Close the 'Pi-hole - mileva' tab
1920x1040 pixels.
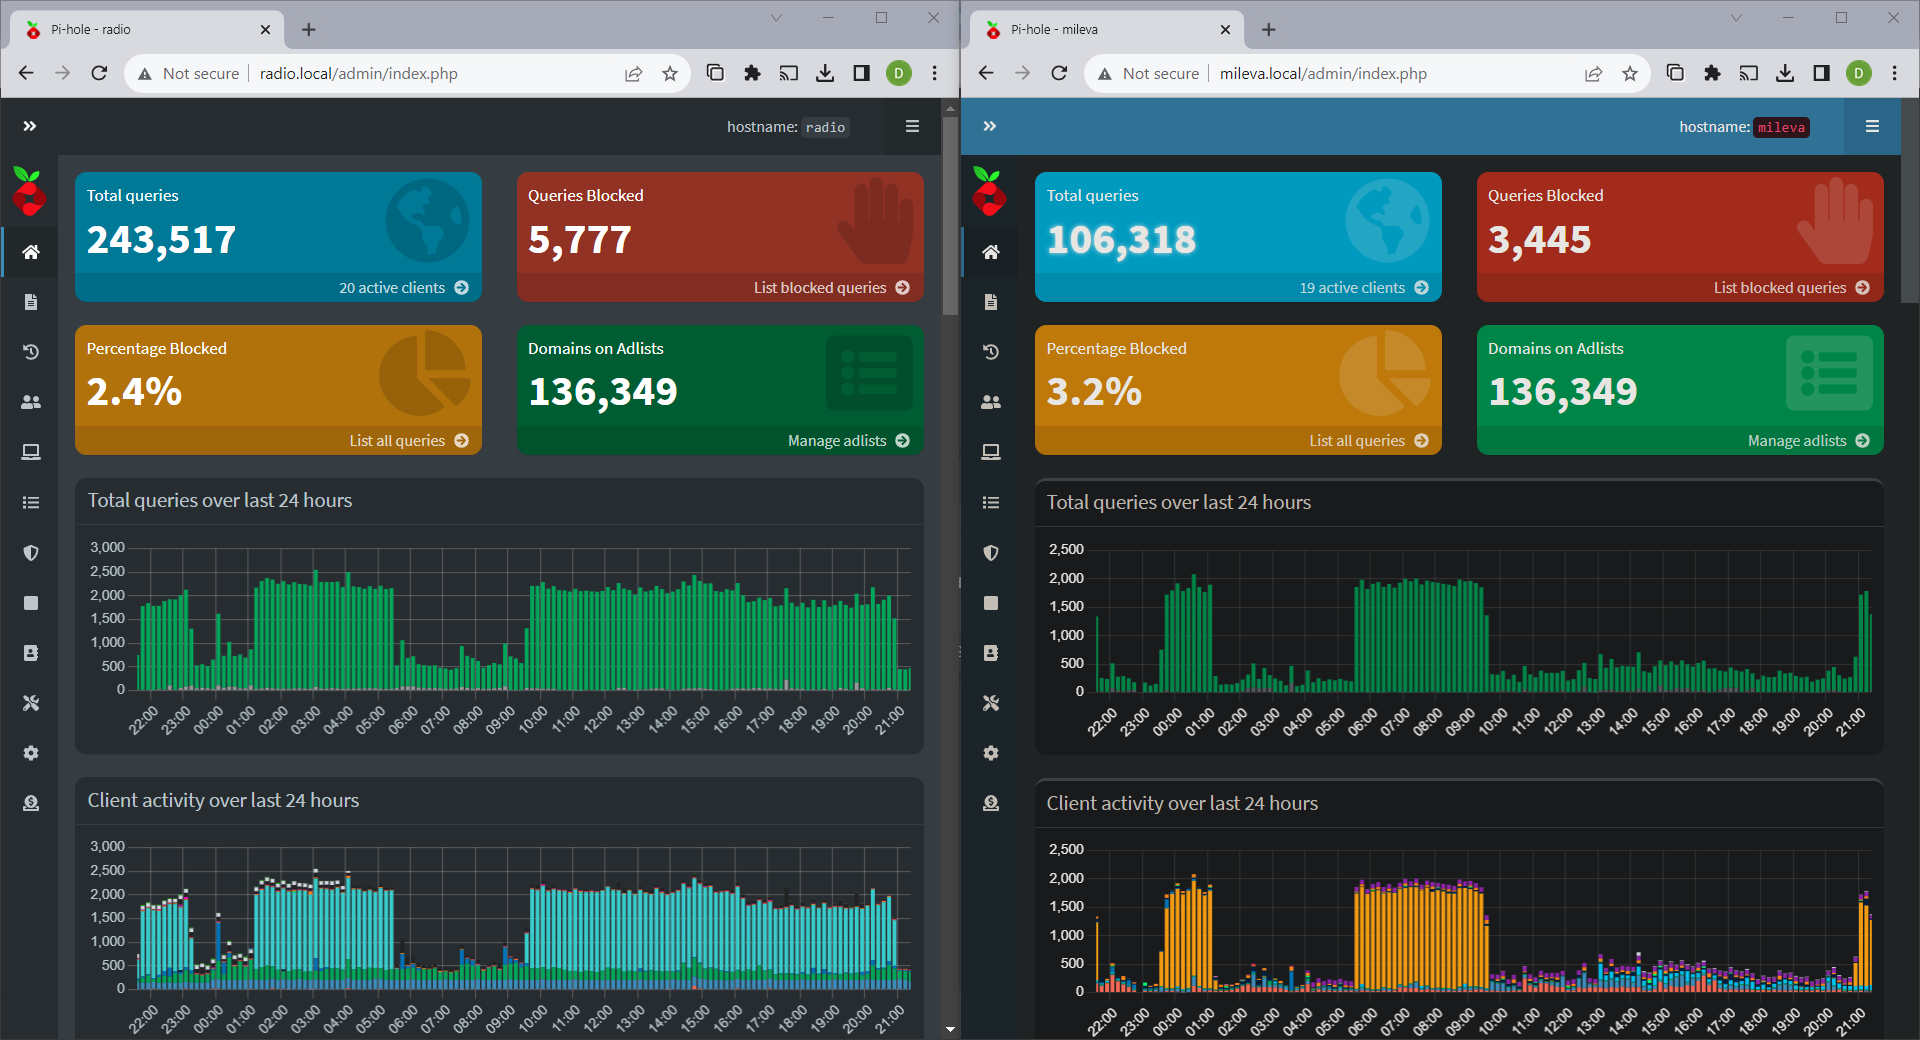(x=1225, y=30)
